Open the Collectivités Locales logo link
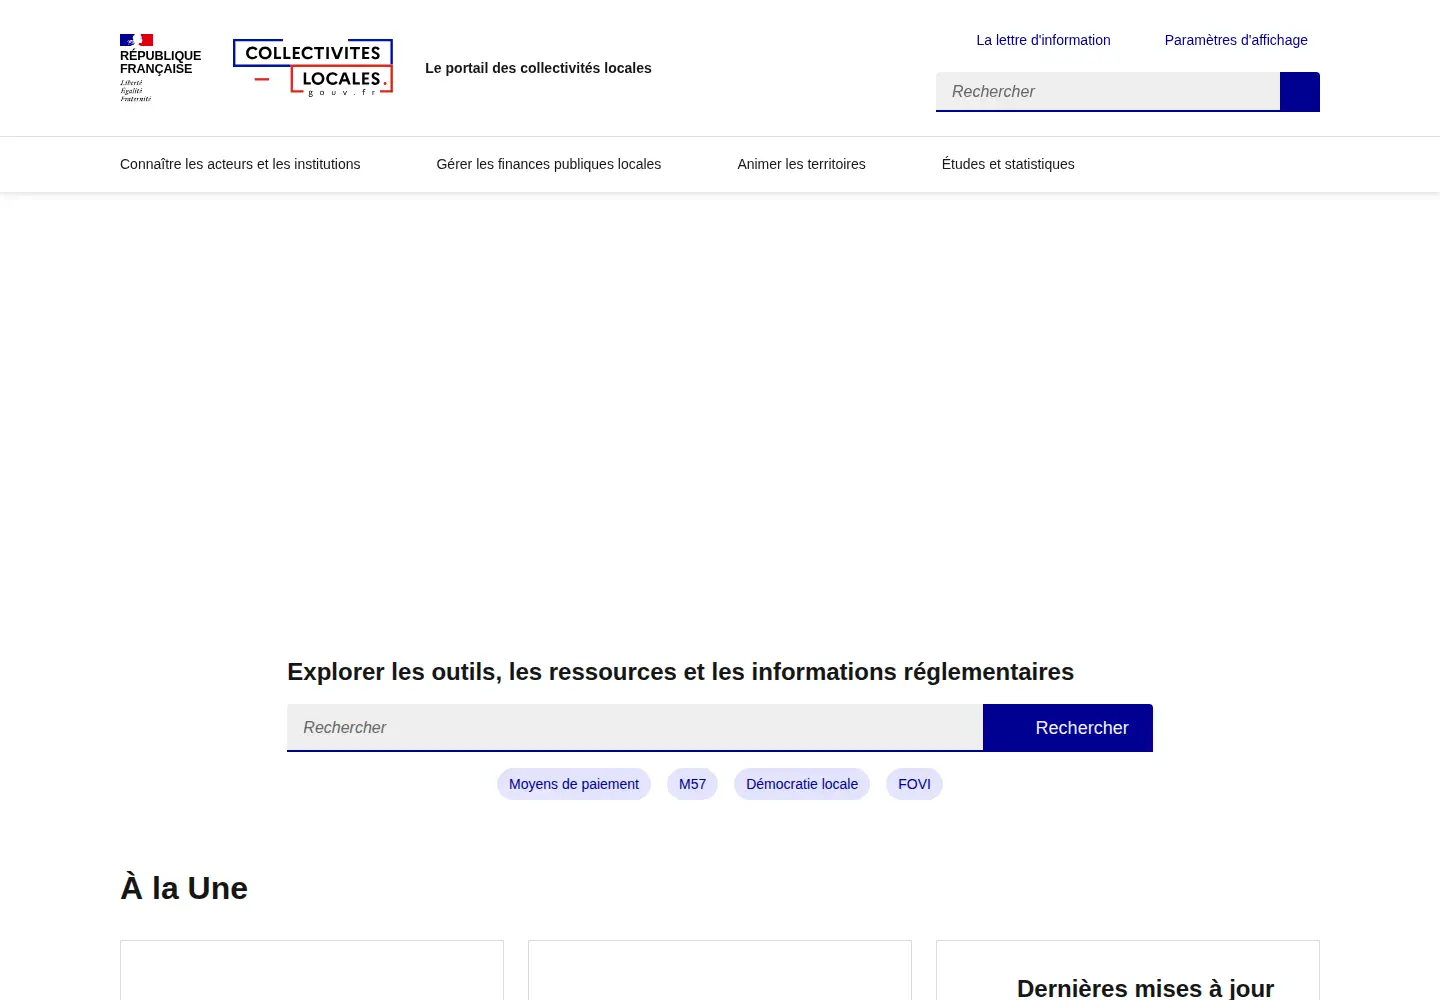 [313, 68]
